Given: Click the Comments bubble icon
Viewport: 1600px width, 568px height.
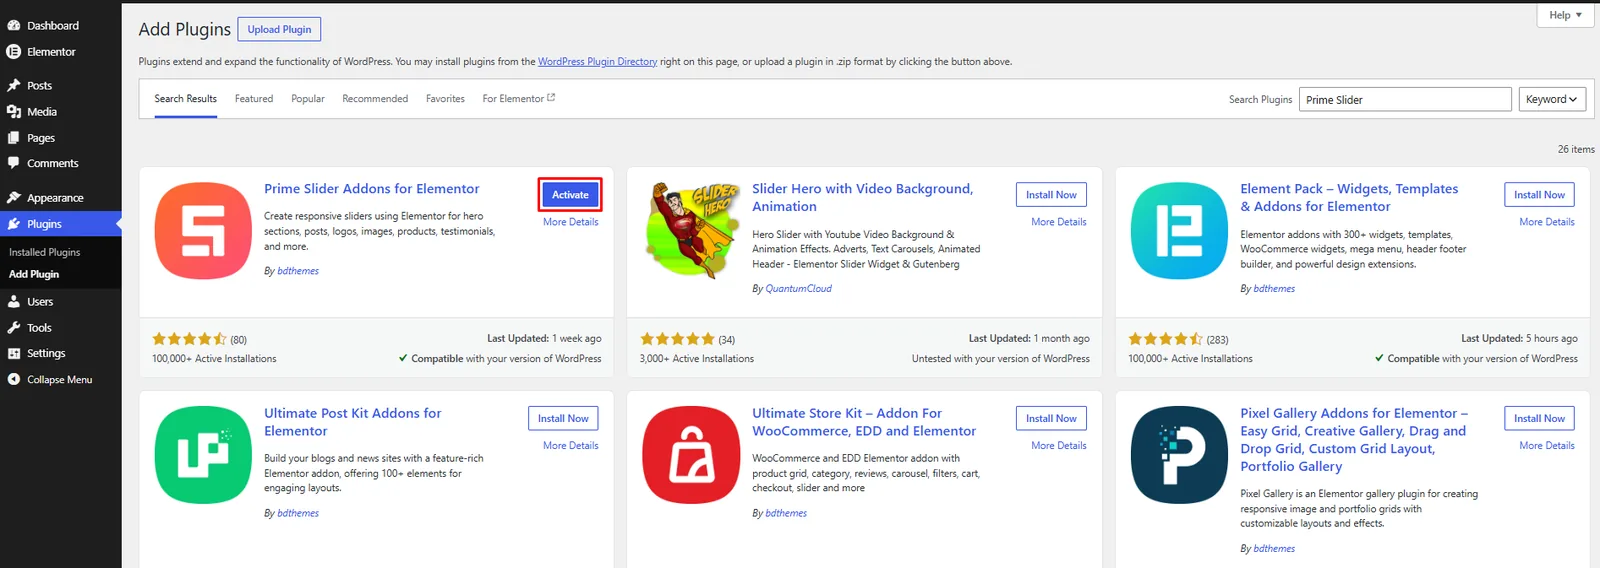Looking at the screenshot, I should [x=14, y=163].
